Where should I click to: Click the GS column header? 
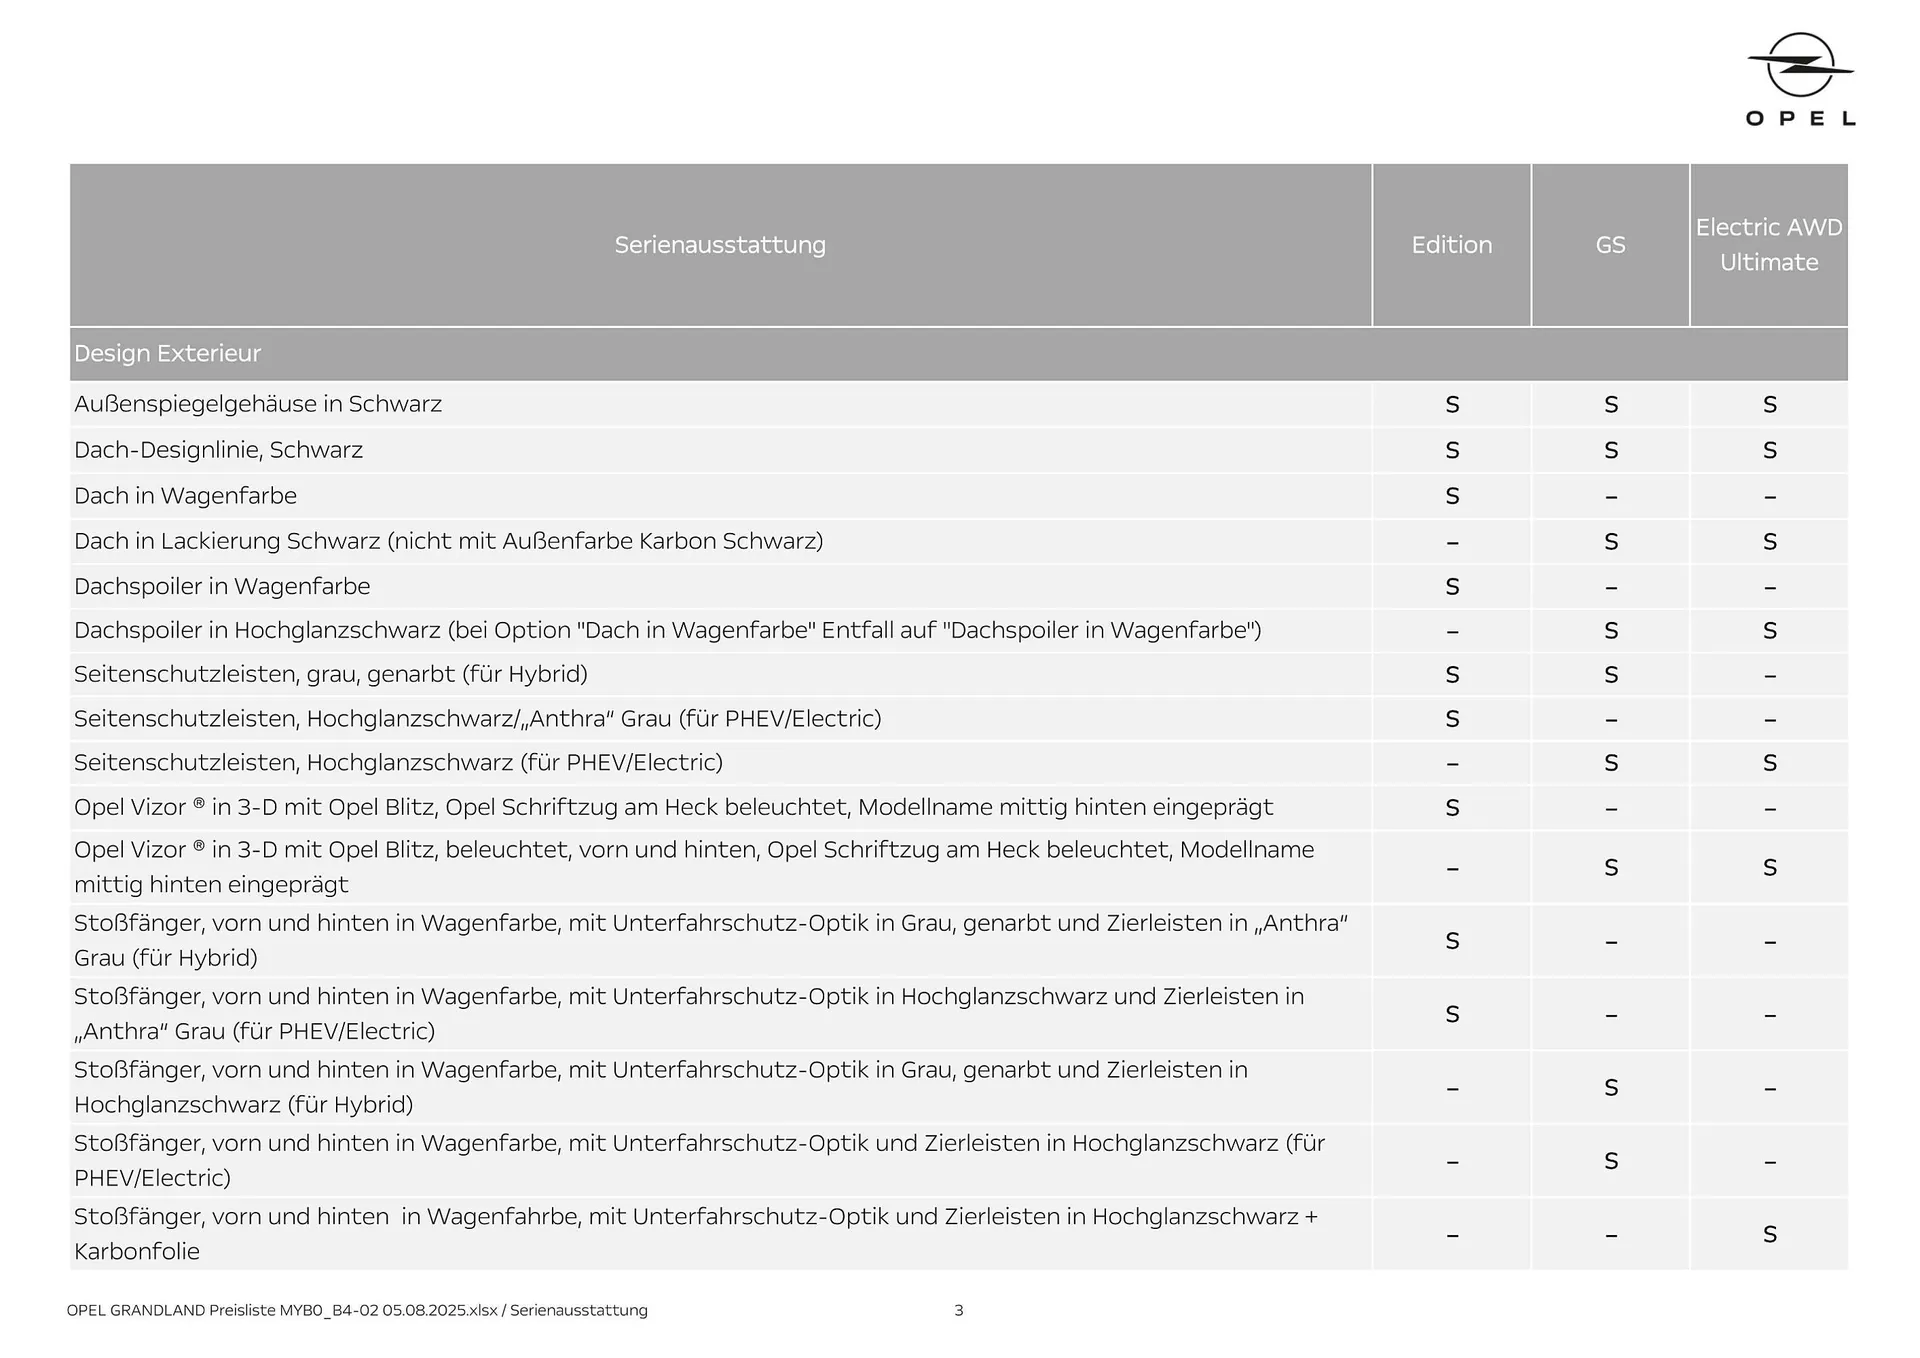[x=1610, y=245]
